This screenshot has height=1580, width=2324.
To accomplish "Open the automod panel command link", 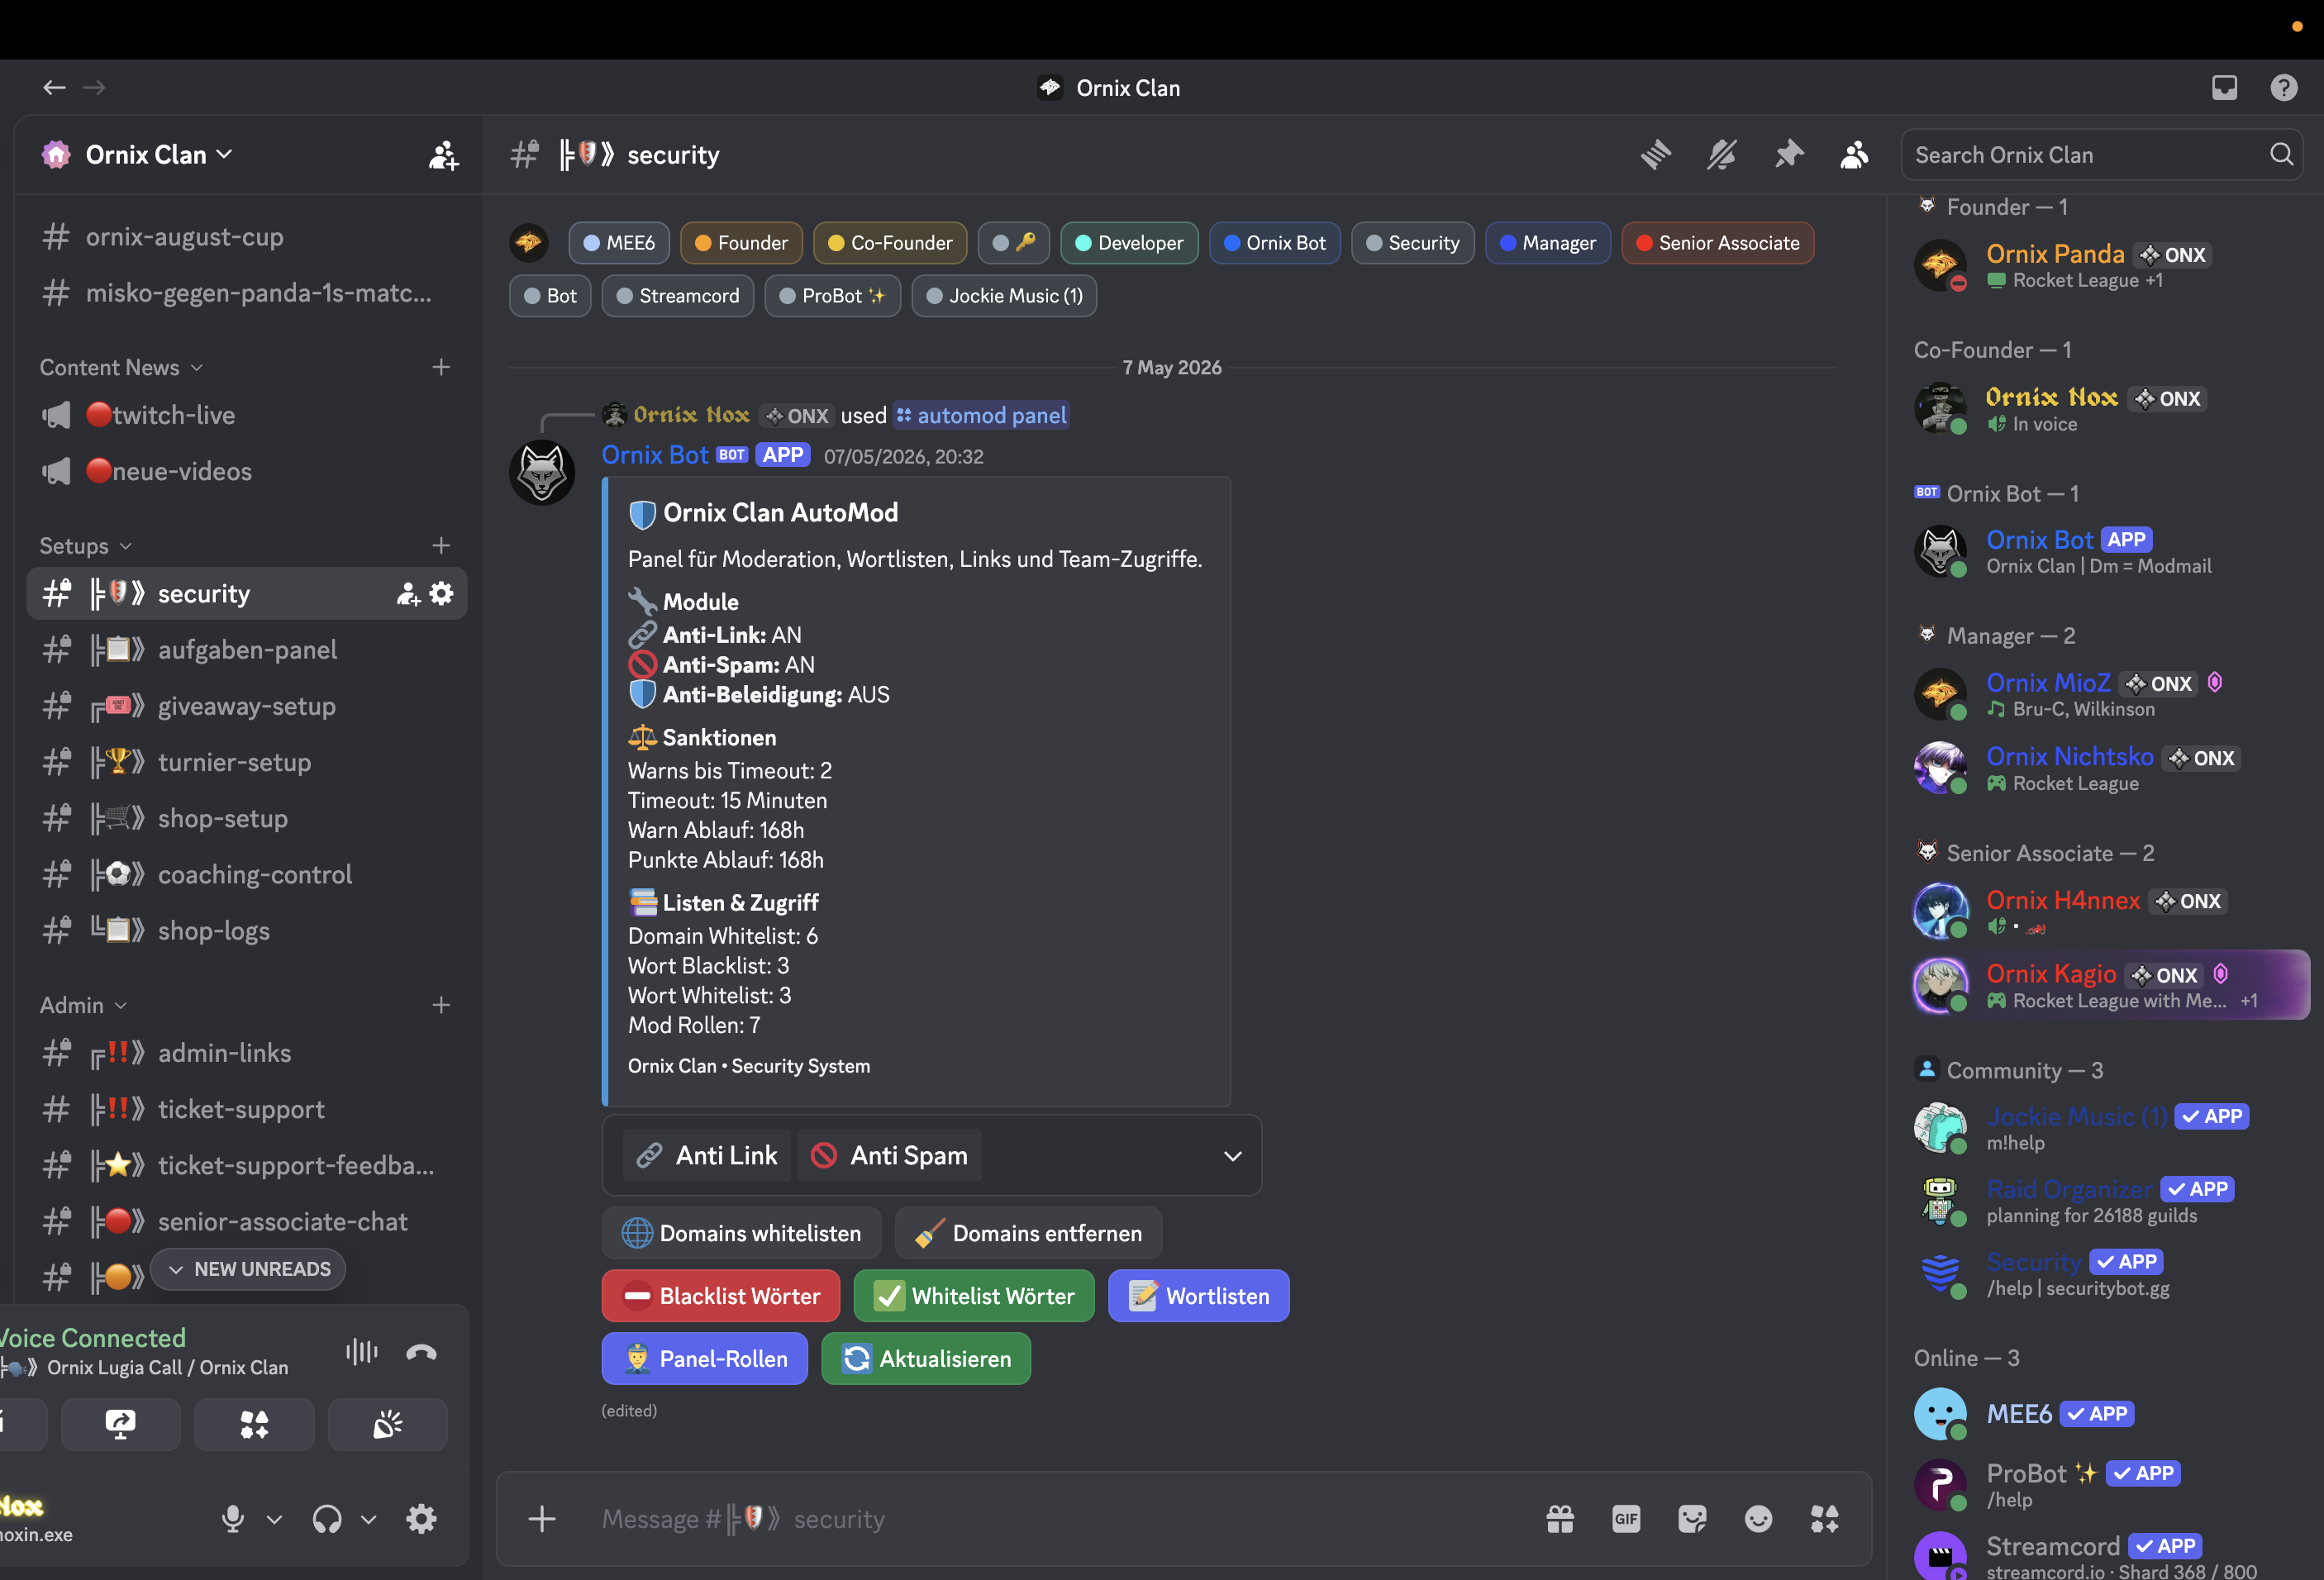I will [x=982, y=415].
